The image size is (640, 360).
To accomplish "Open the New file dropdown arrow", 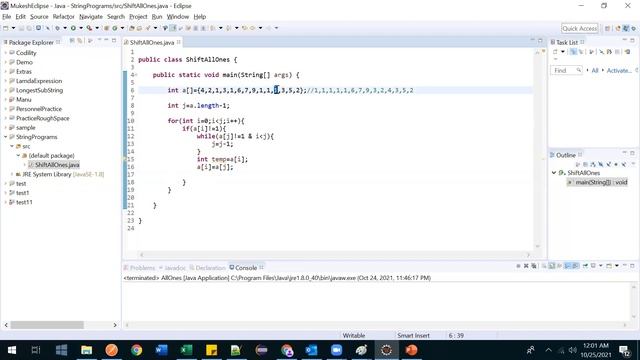I will pos(13,28).
